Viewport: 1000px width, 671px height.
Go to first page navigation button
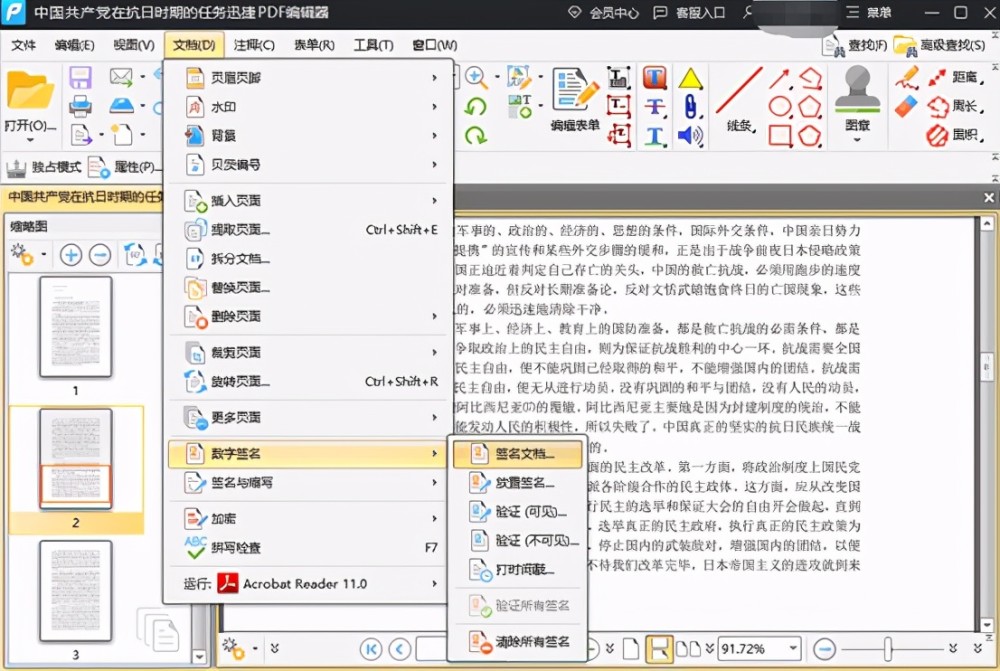click(x=371, y=649)
